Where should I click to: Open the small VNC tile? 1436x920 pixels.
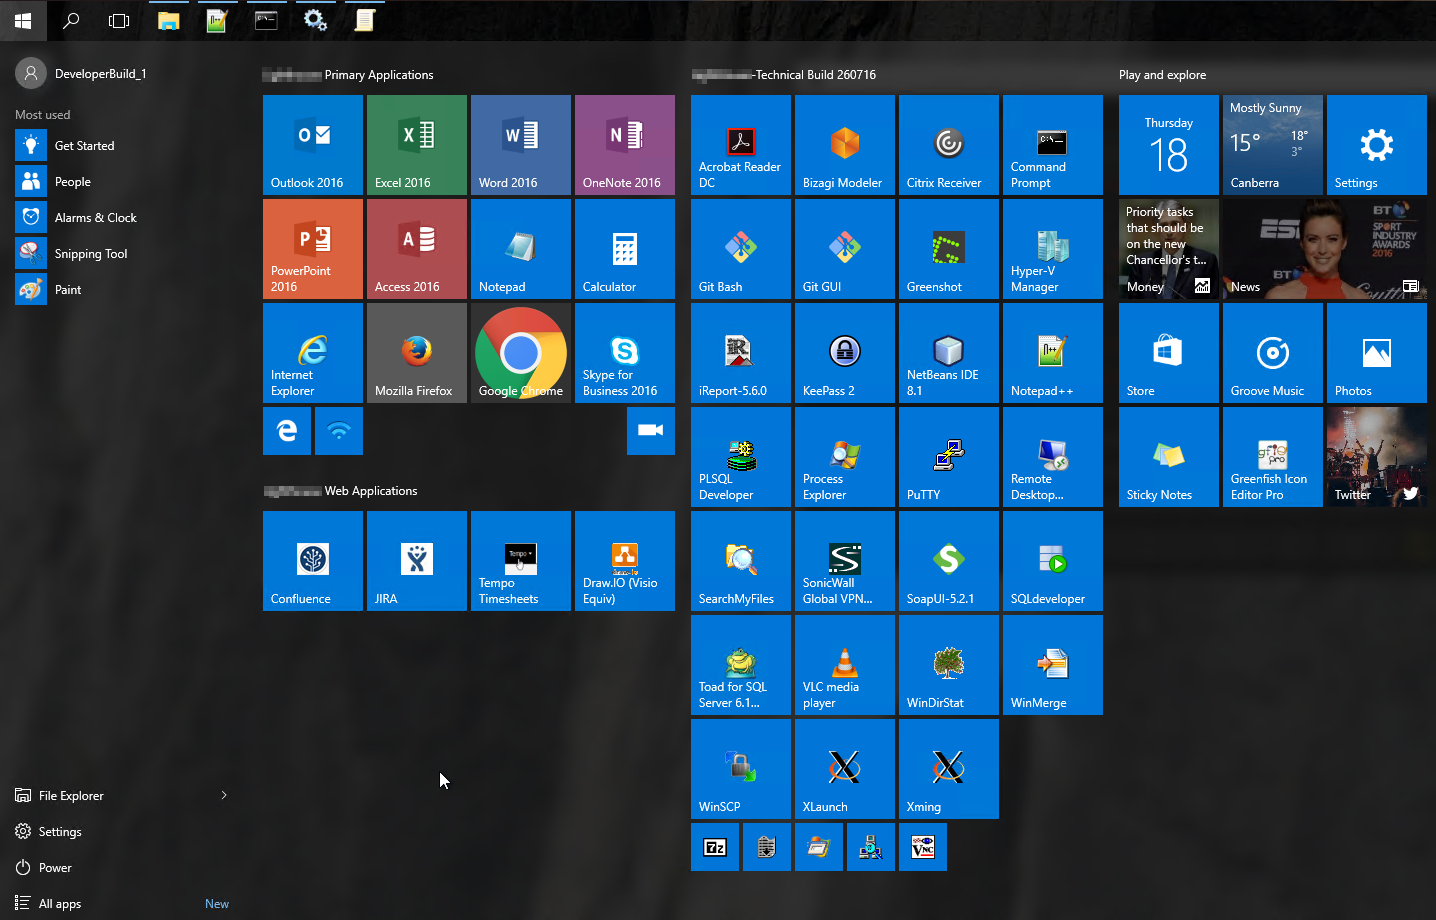pos(923,847)
